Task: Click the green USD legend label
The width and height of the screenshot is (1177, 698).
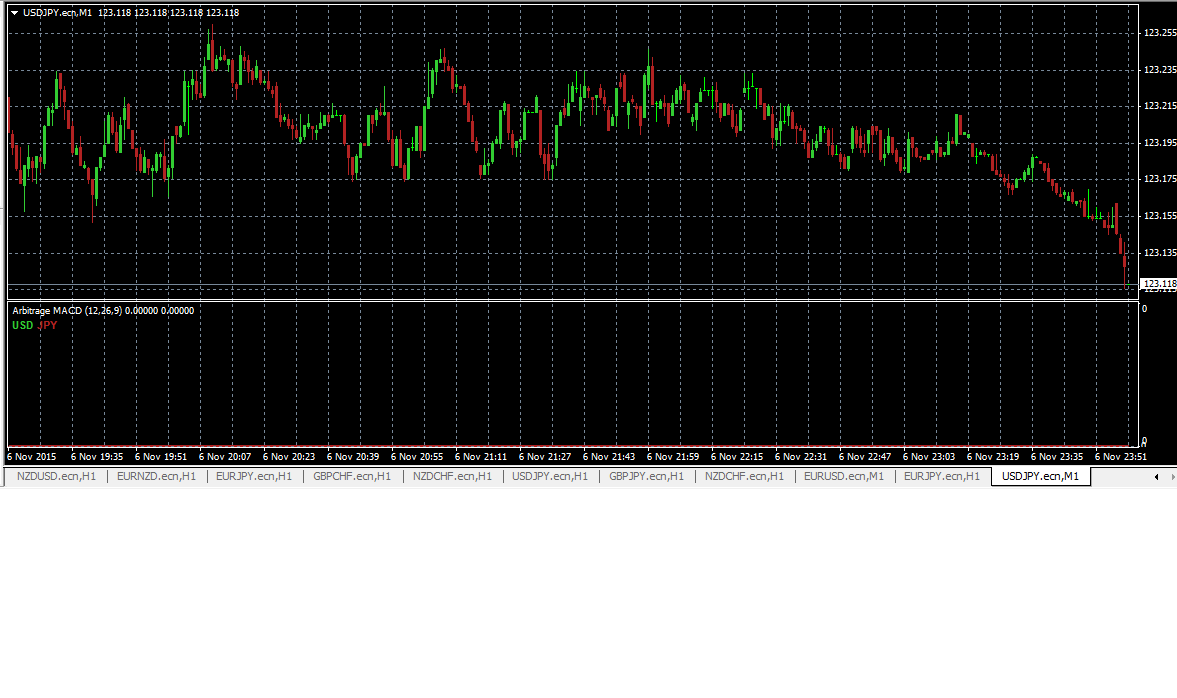Action: (x=20, y=325)
